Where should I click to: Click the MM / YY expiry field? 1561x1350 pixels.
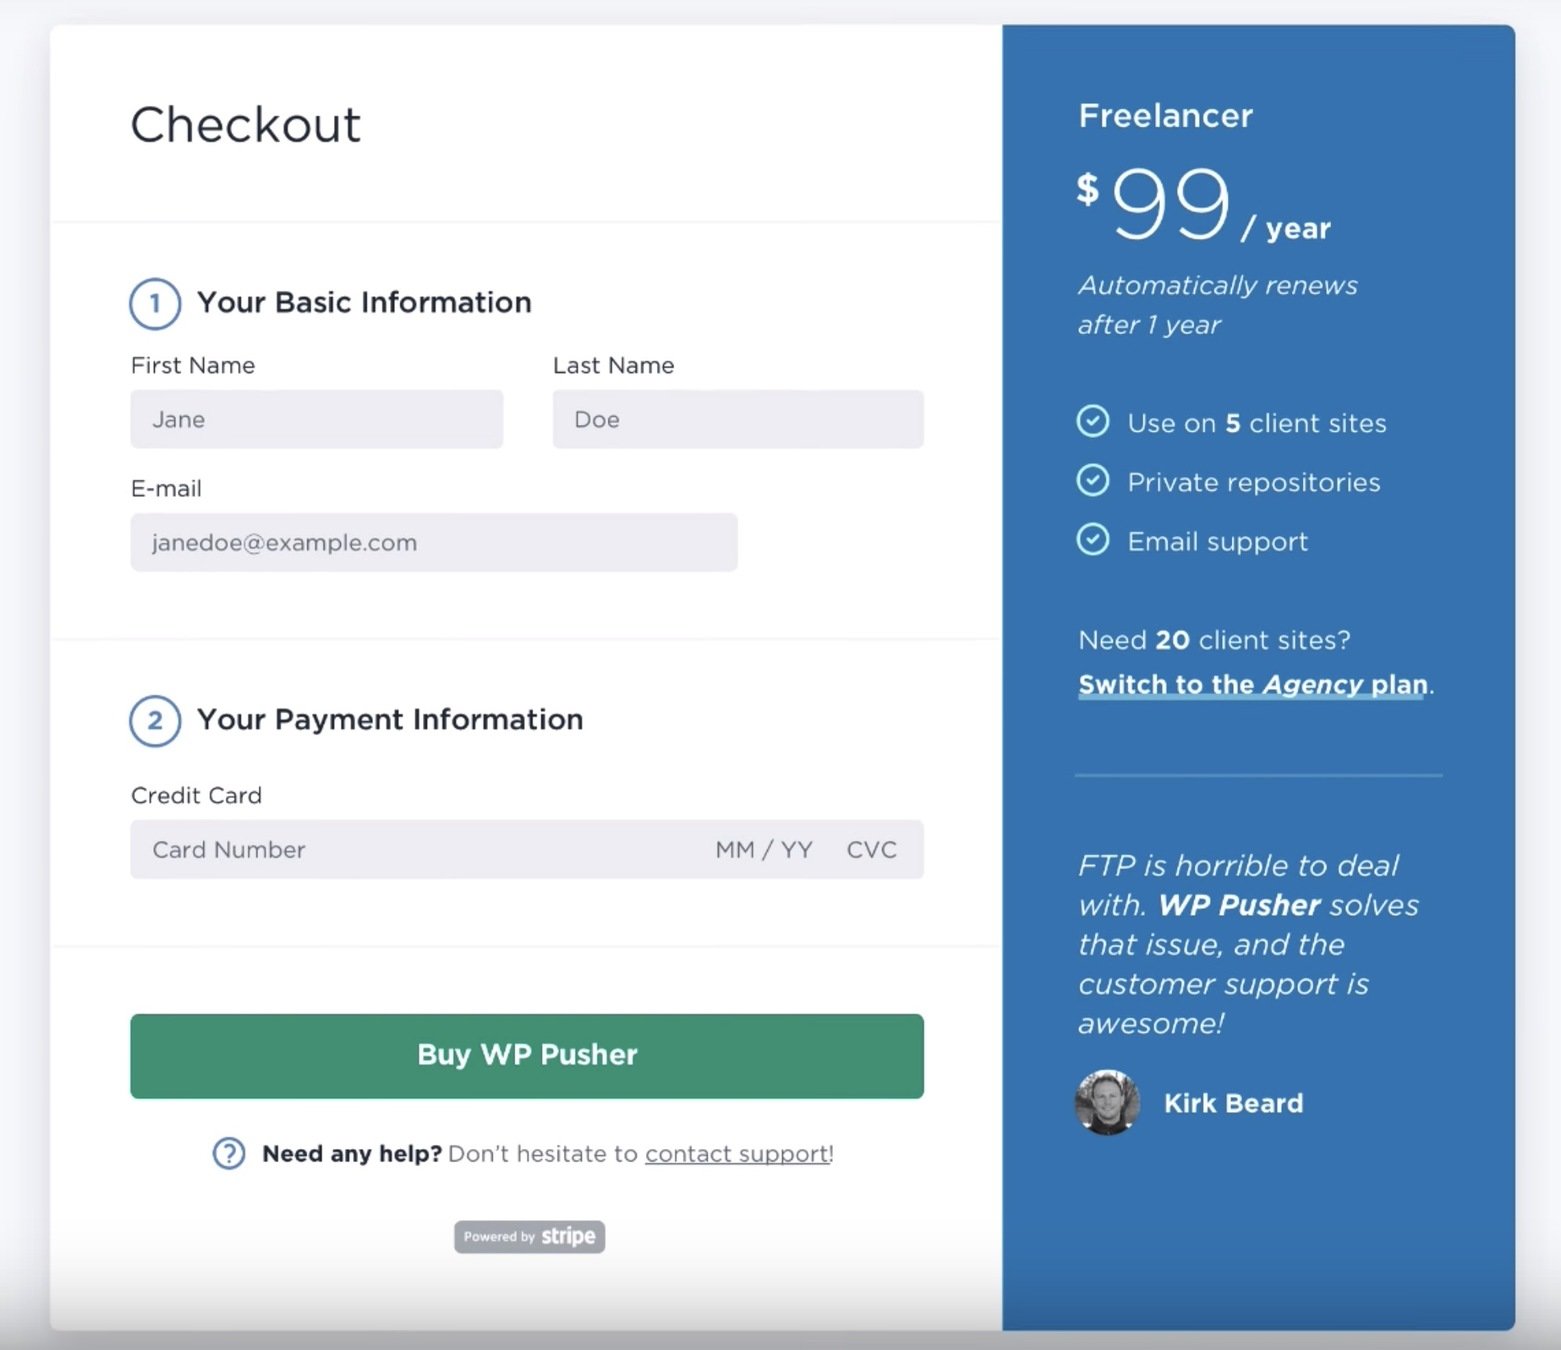(764, 849)
